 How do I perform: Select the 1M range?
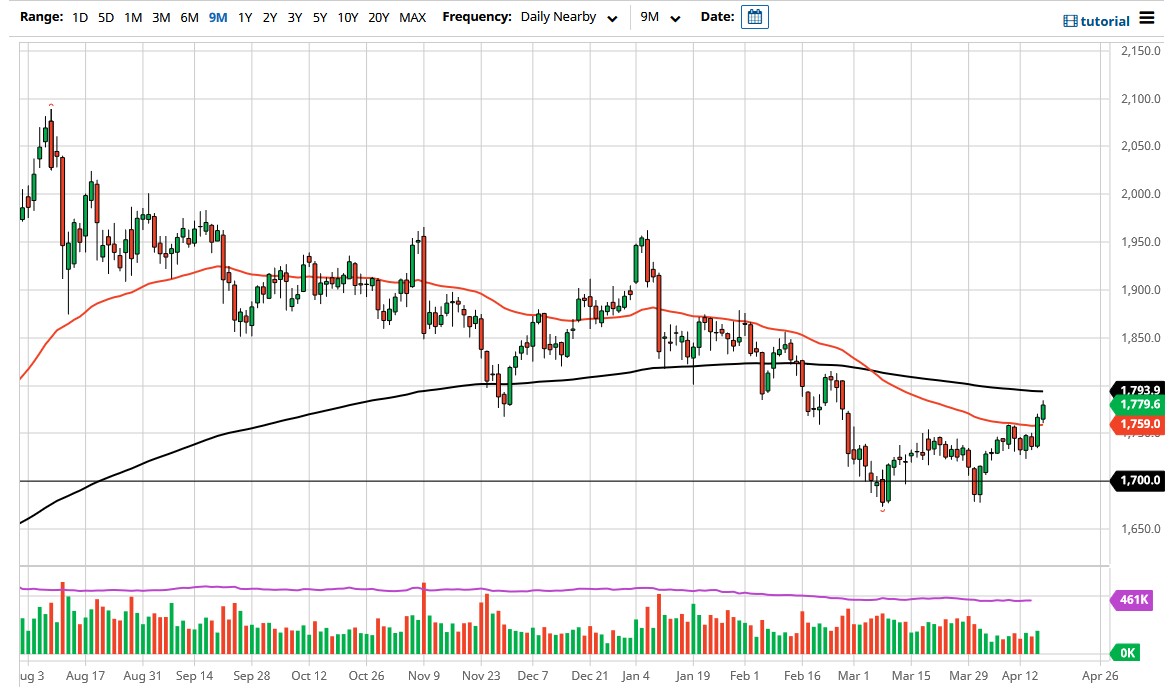133,17
